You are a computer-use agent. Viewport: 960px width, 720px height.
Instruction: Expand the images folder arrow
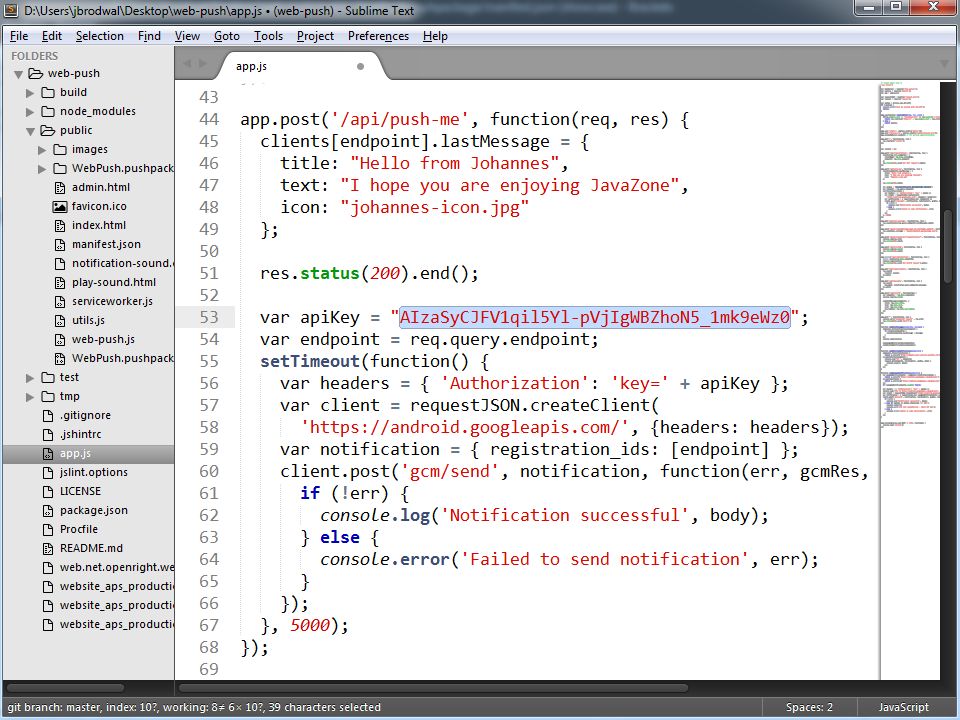click(x=42, y=150)
